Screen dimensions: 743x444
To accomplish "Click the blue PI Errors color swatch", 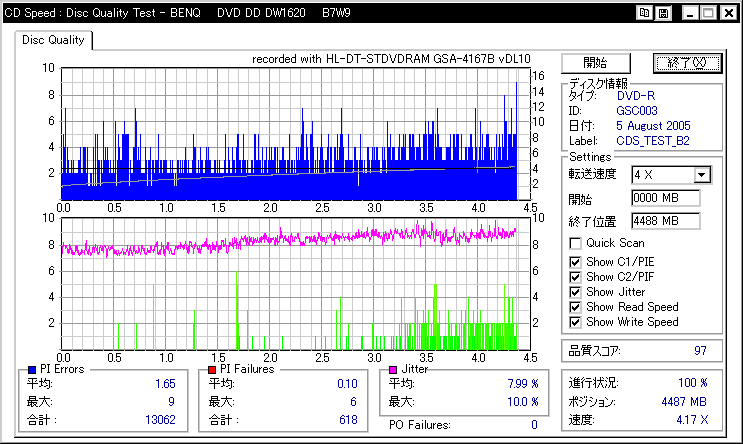I will point(32,370).
